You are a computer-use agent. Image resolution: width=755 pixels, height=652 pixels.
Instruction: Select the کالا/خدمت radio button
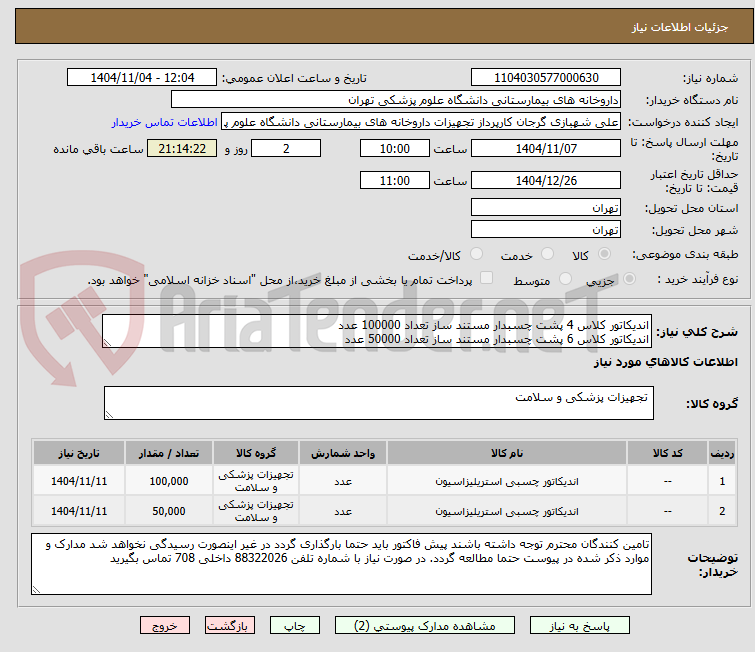476,254
